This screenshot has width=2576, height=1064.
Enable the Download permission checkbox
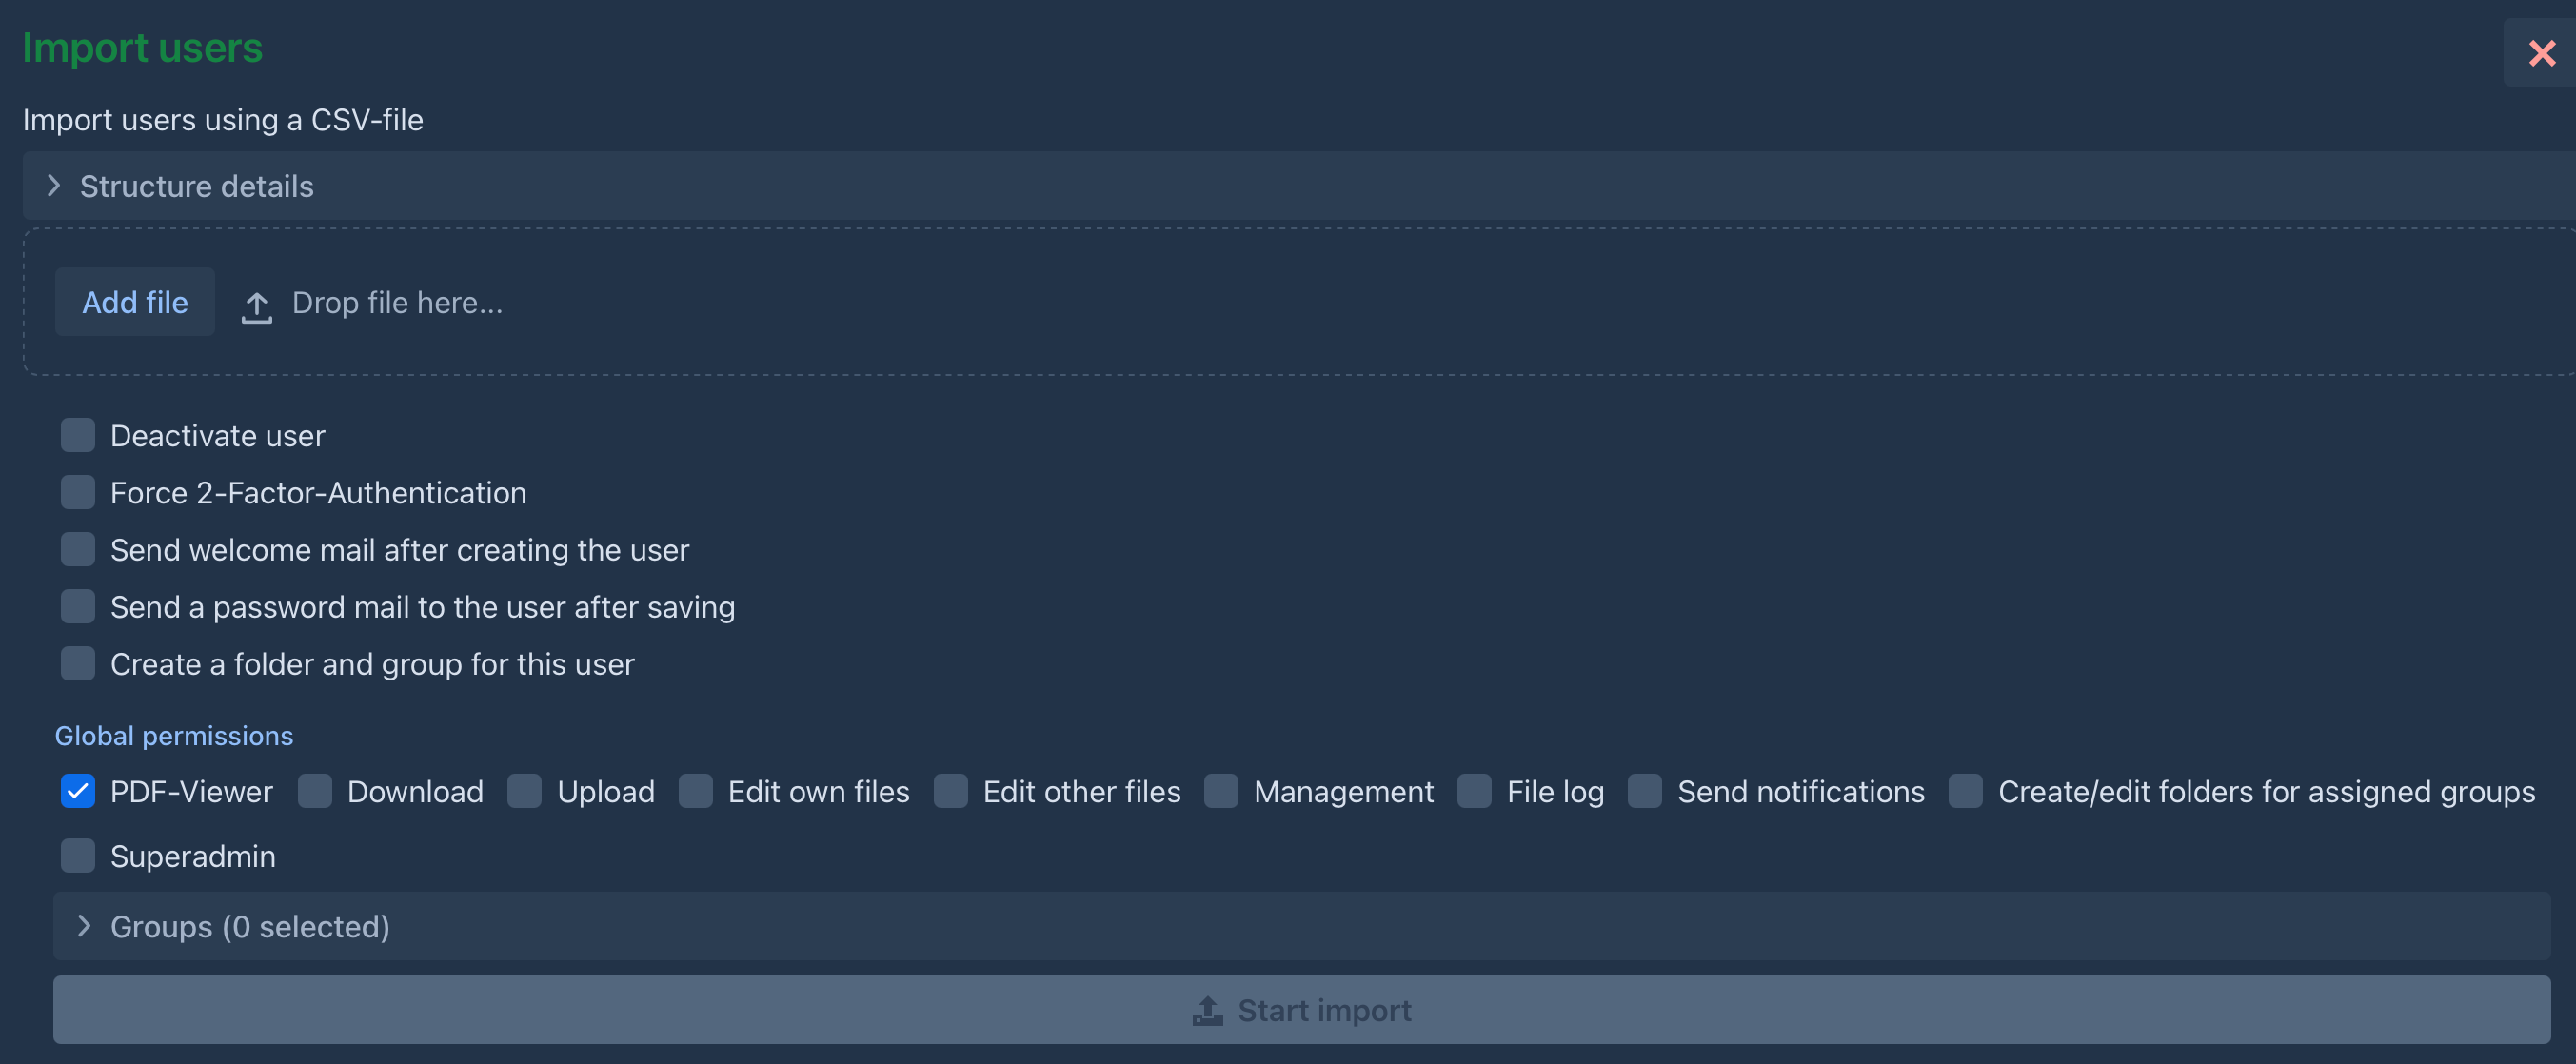tap(315, 791)
